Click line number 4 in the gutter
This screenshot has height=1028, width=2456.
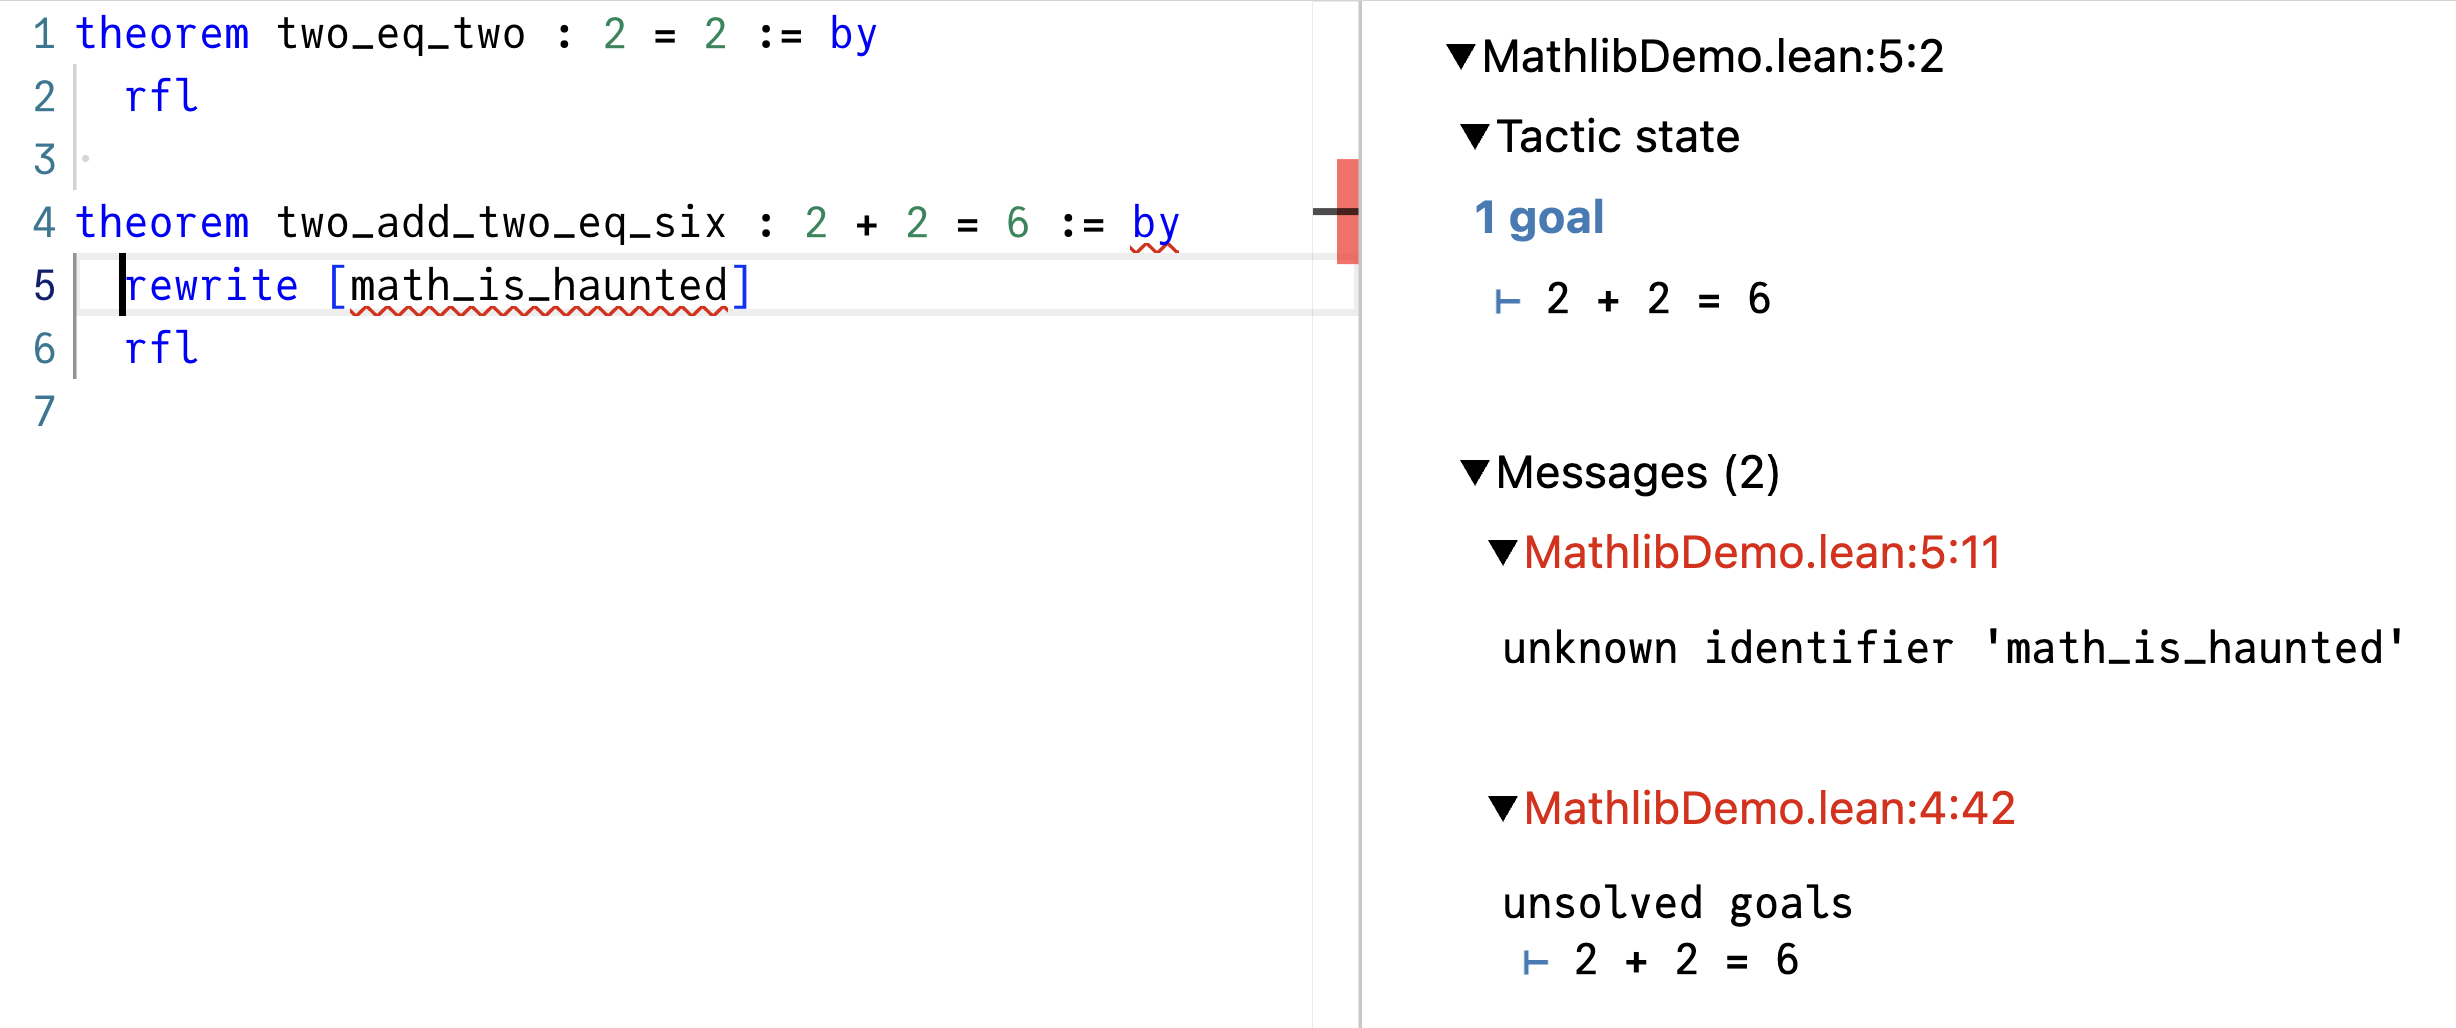(44, 222)
